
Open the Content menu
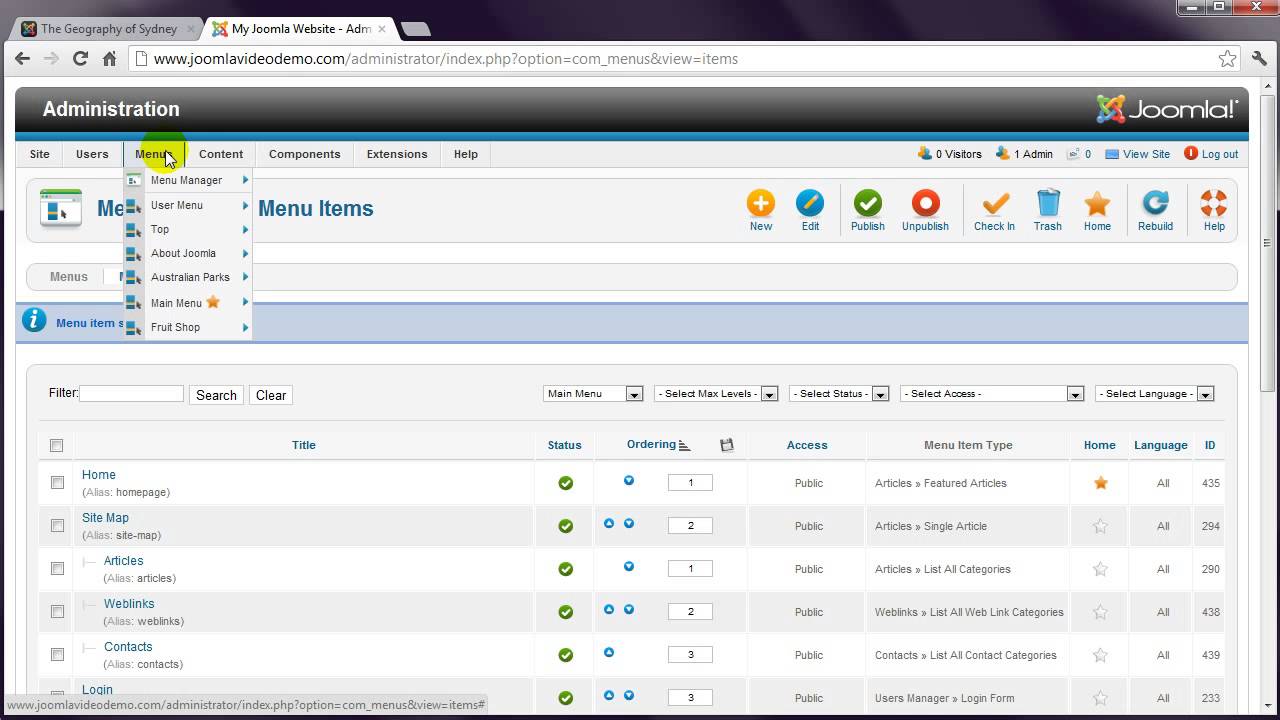pyautogui.click(x=221, y=154)
